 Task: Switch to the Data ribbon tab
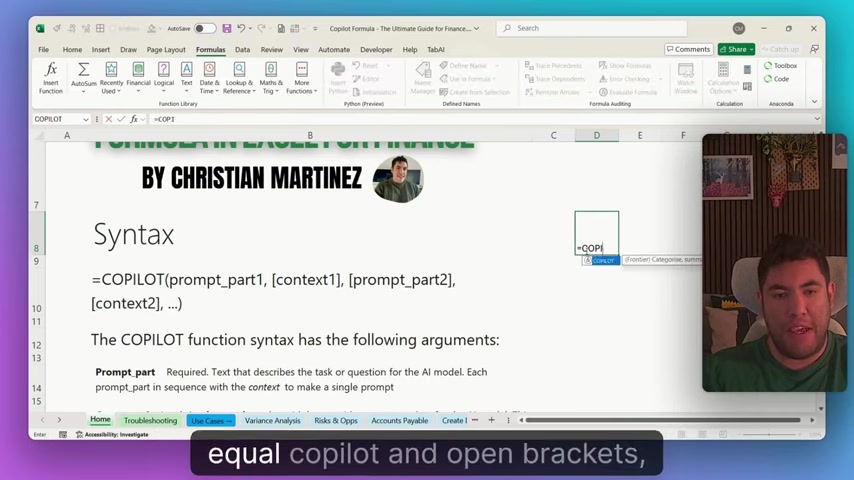[242, 50]
